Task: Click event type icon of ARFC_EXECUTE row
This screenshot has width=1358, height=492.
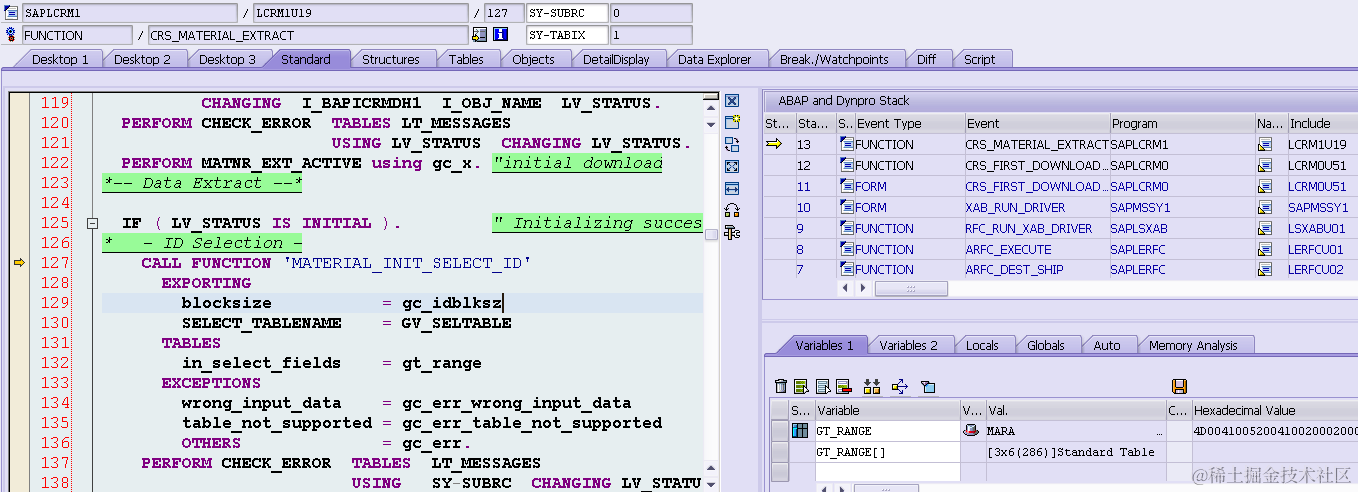Action: tap(846, 249)
